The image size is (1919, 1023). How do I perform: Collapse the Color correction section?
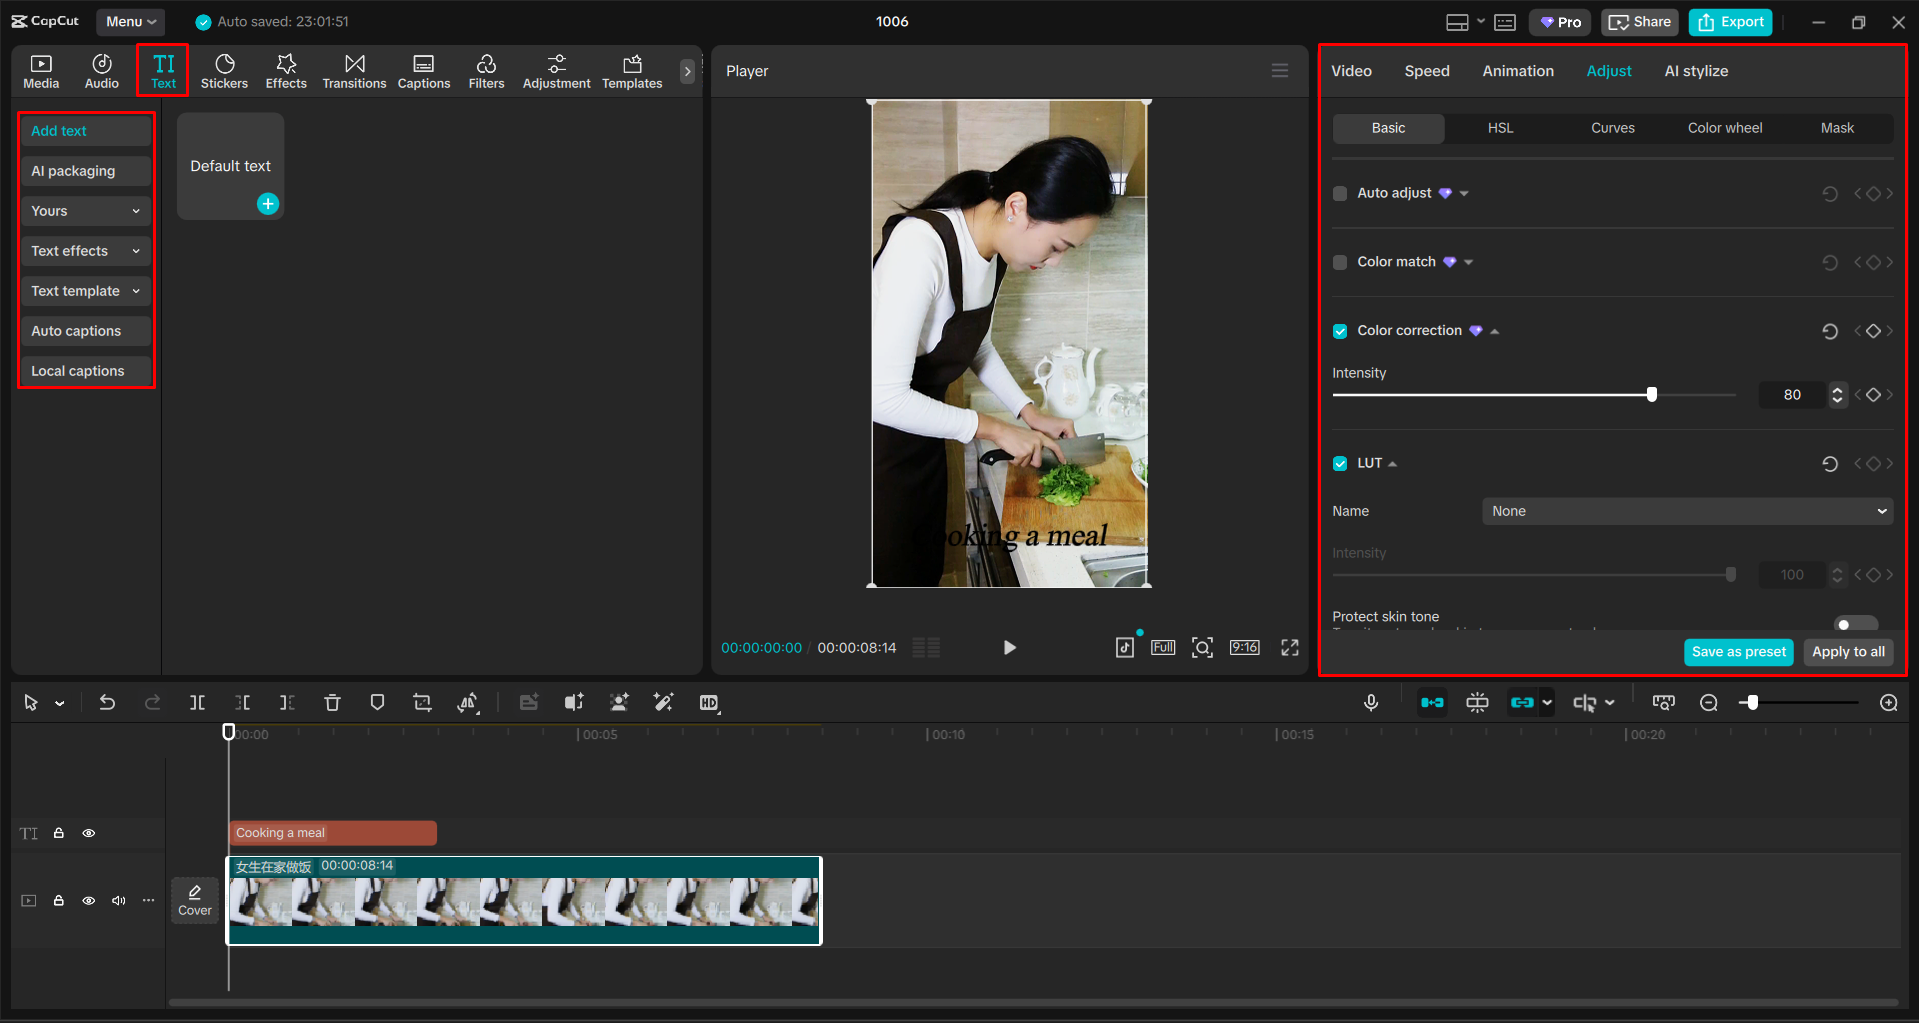pos(1494,330)
